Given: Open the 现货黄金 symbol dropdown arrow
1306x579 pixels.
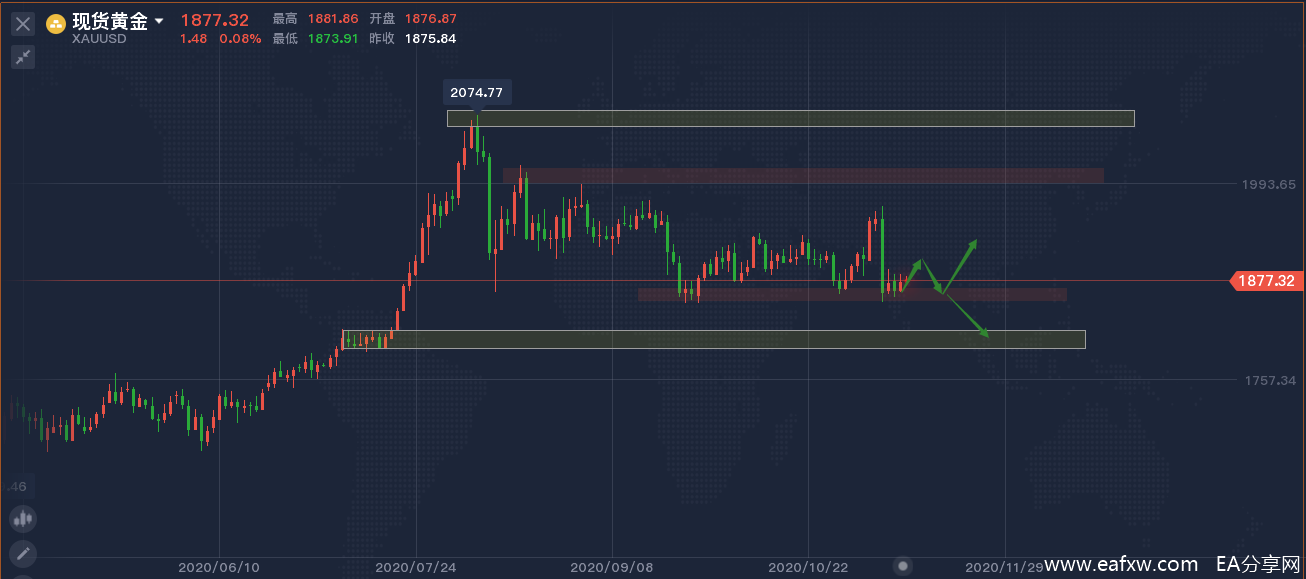Looking at the screenshot, I should click(x=159, y=22).
